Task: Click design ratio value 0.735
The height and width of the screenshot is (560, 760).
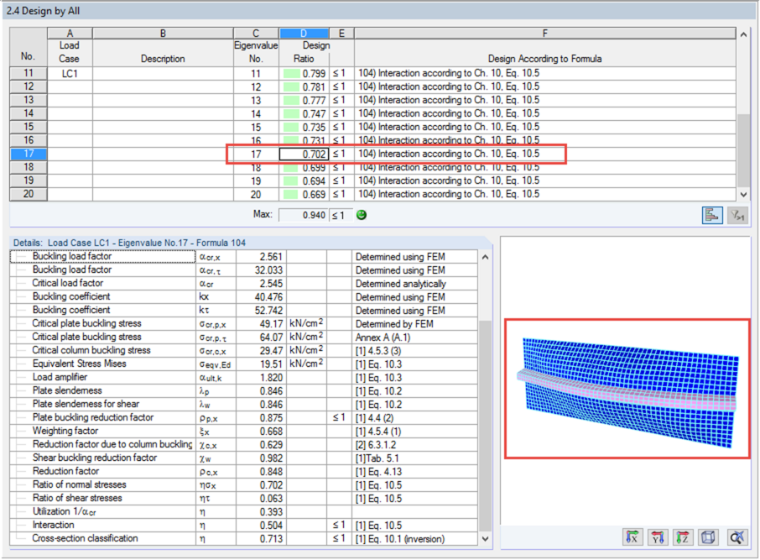Action: point(304,127)
